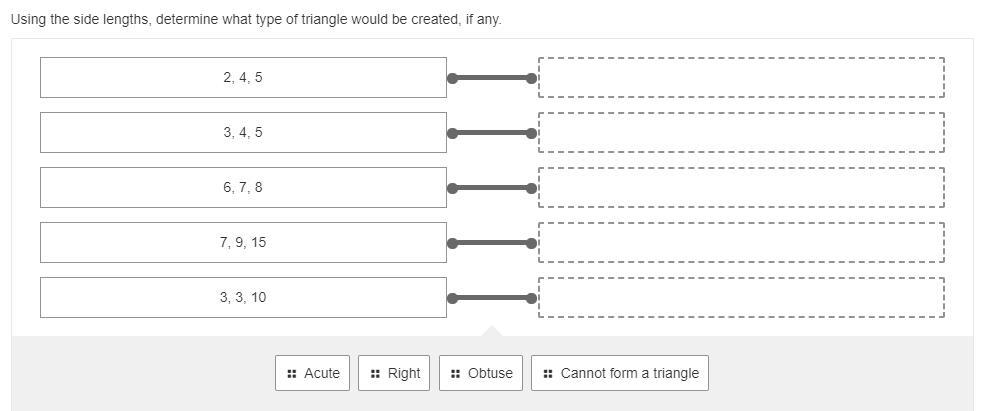Click the dashed answer box for 7, 9, 15
This screenshot has width=1006, height=411.
pos(741,242)
